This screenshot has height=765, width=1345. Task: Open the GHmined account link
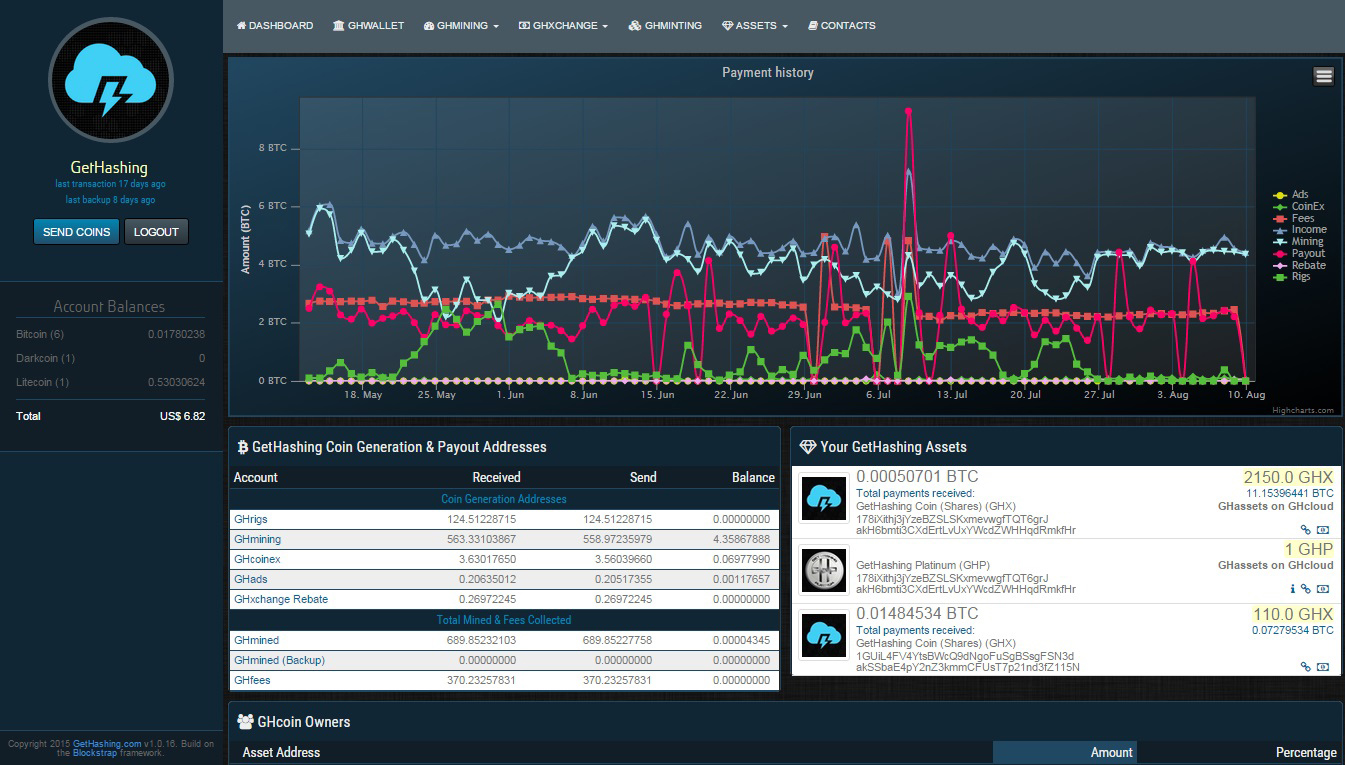click(256, 640)
